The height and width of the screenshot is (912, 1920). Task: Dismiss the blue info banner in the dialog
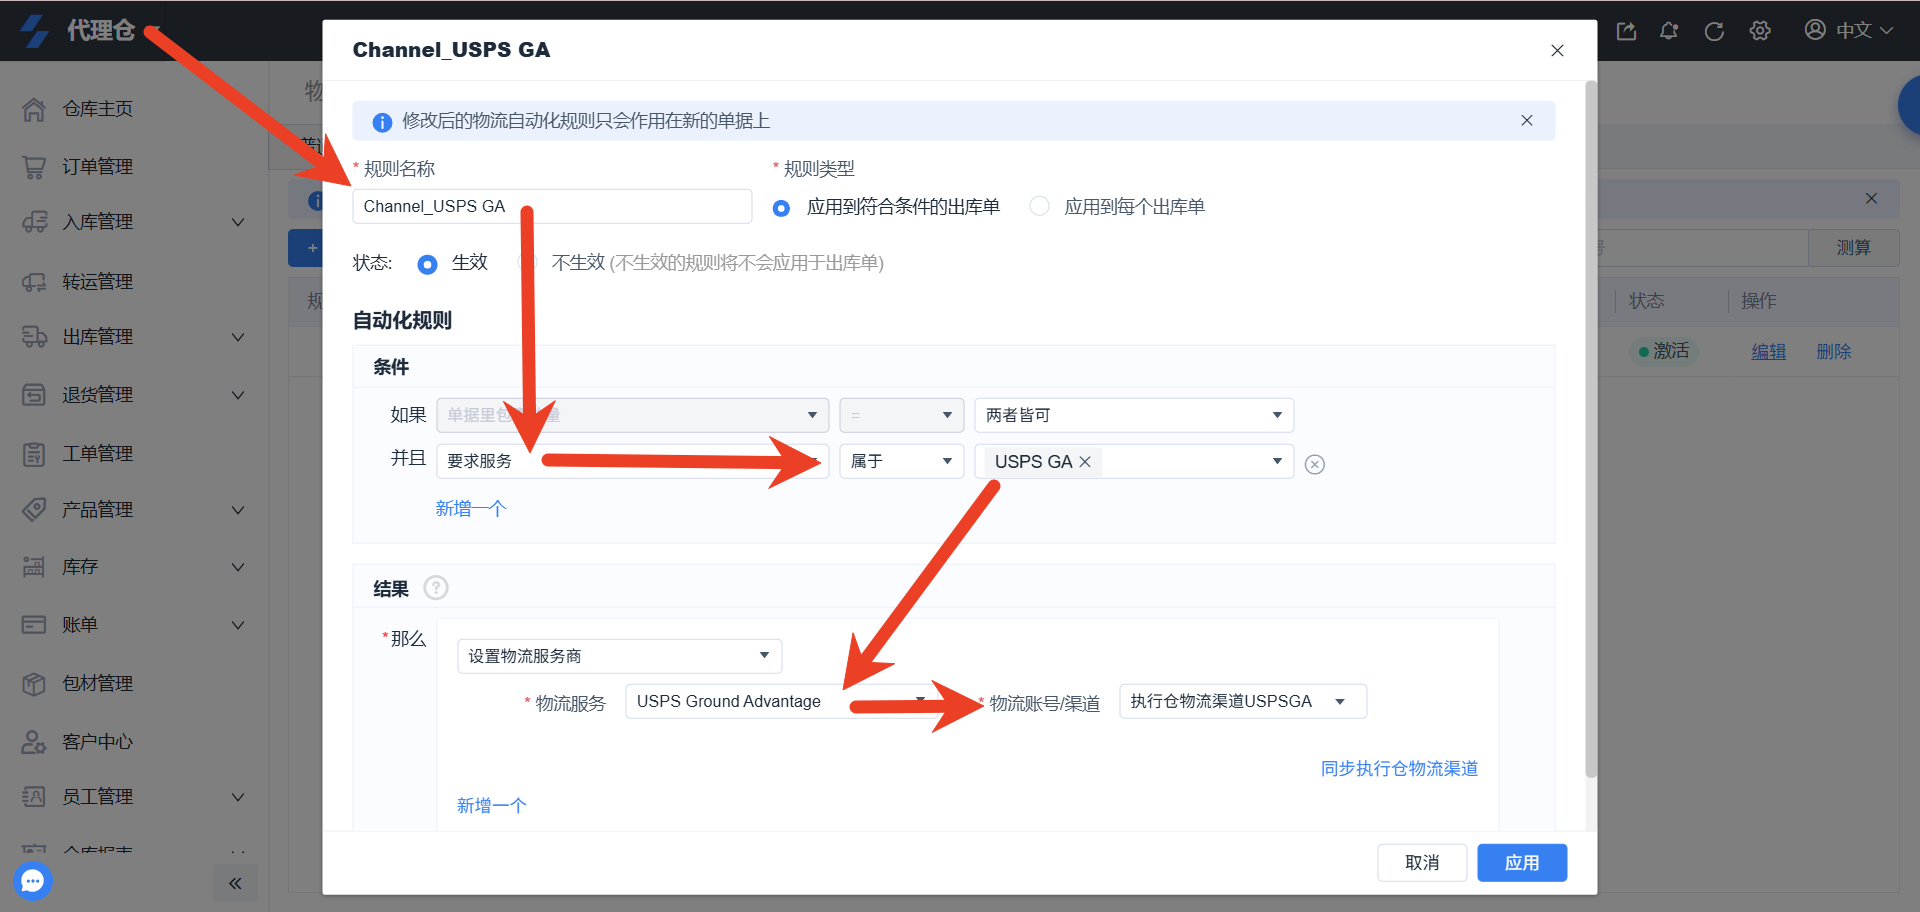coord(1527,121)
